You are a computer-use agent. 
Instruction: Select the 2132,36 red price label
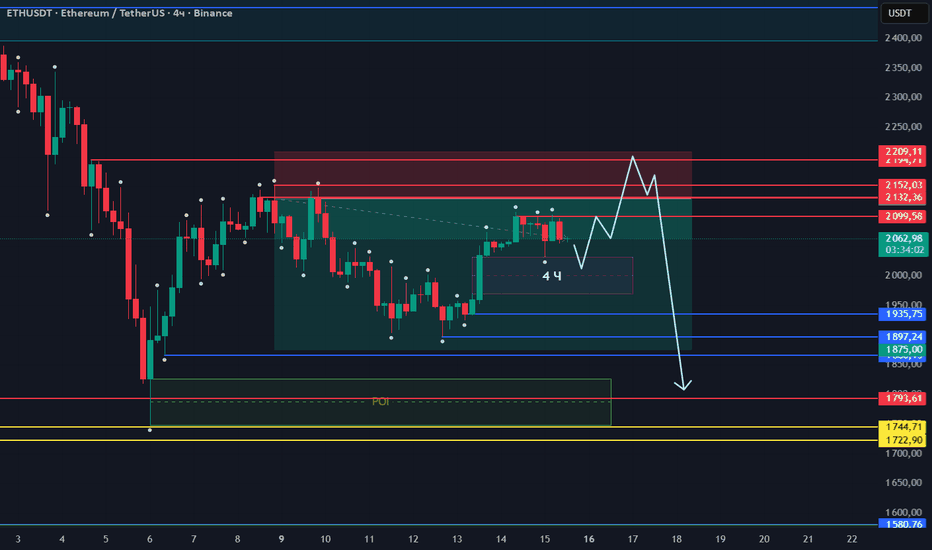click(903, 197)
